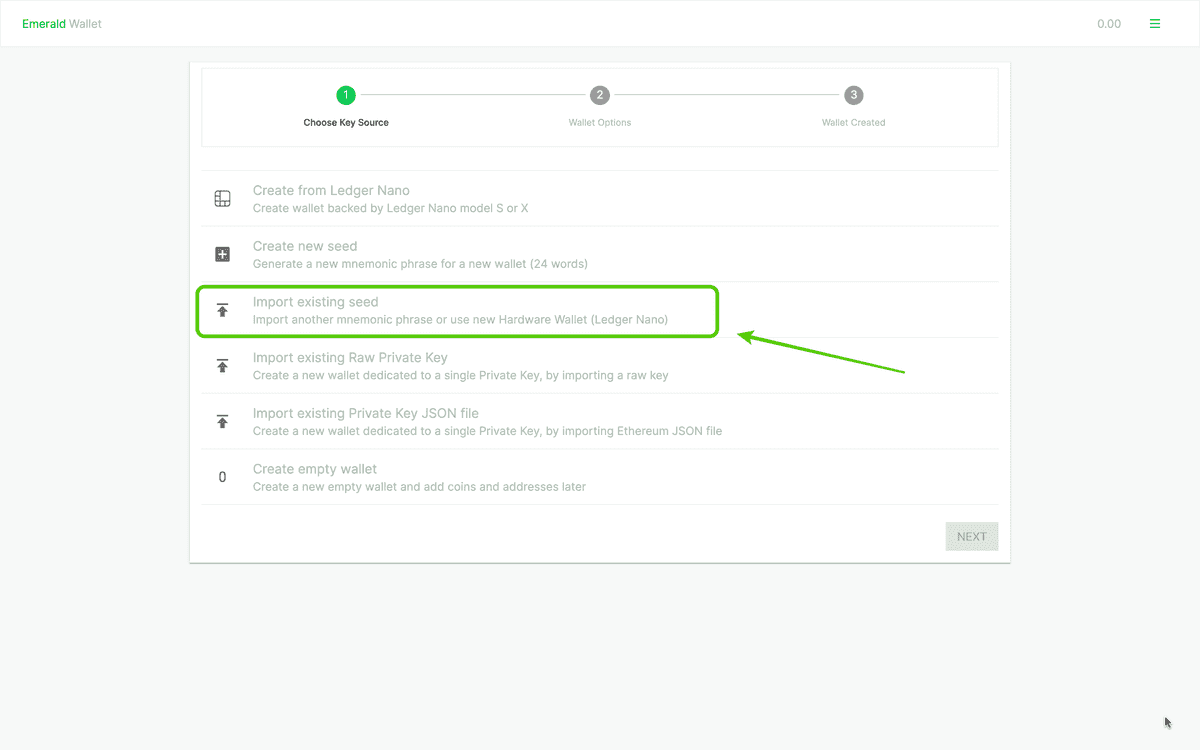1200x750 pixels.
Task: Switch to the Wallet Created step label
Action: point(853,122)
